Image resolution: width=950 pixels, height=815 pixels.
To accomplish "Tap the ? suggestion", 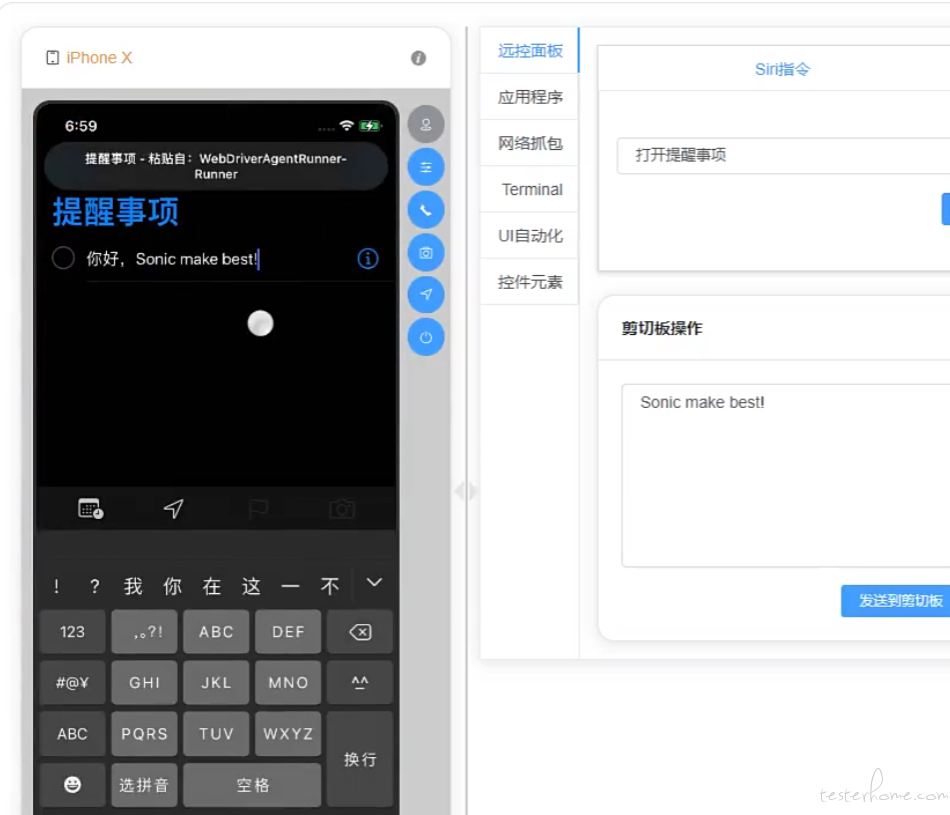I will (x=95, y=586).
